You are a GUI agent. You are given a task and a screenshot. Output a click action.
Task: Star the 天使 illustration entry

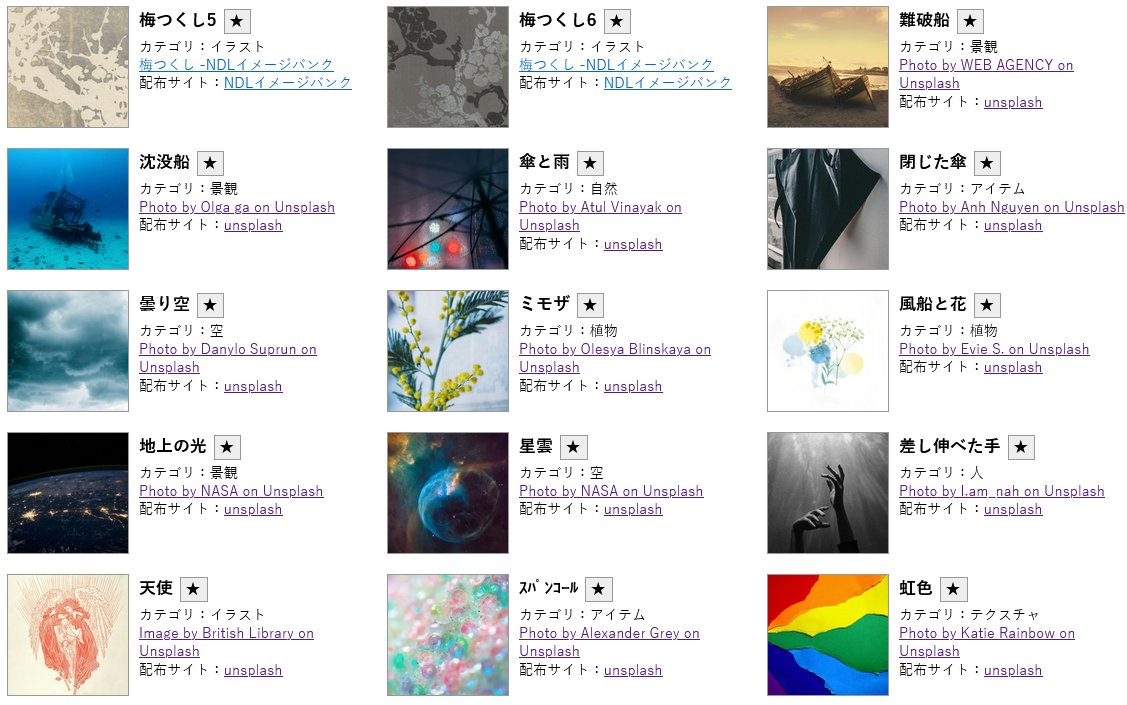point(193,589)
